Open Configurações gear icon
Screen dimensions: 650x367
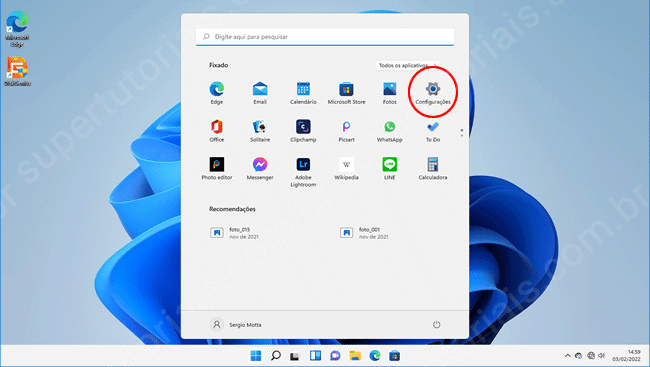433,93
